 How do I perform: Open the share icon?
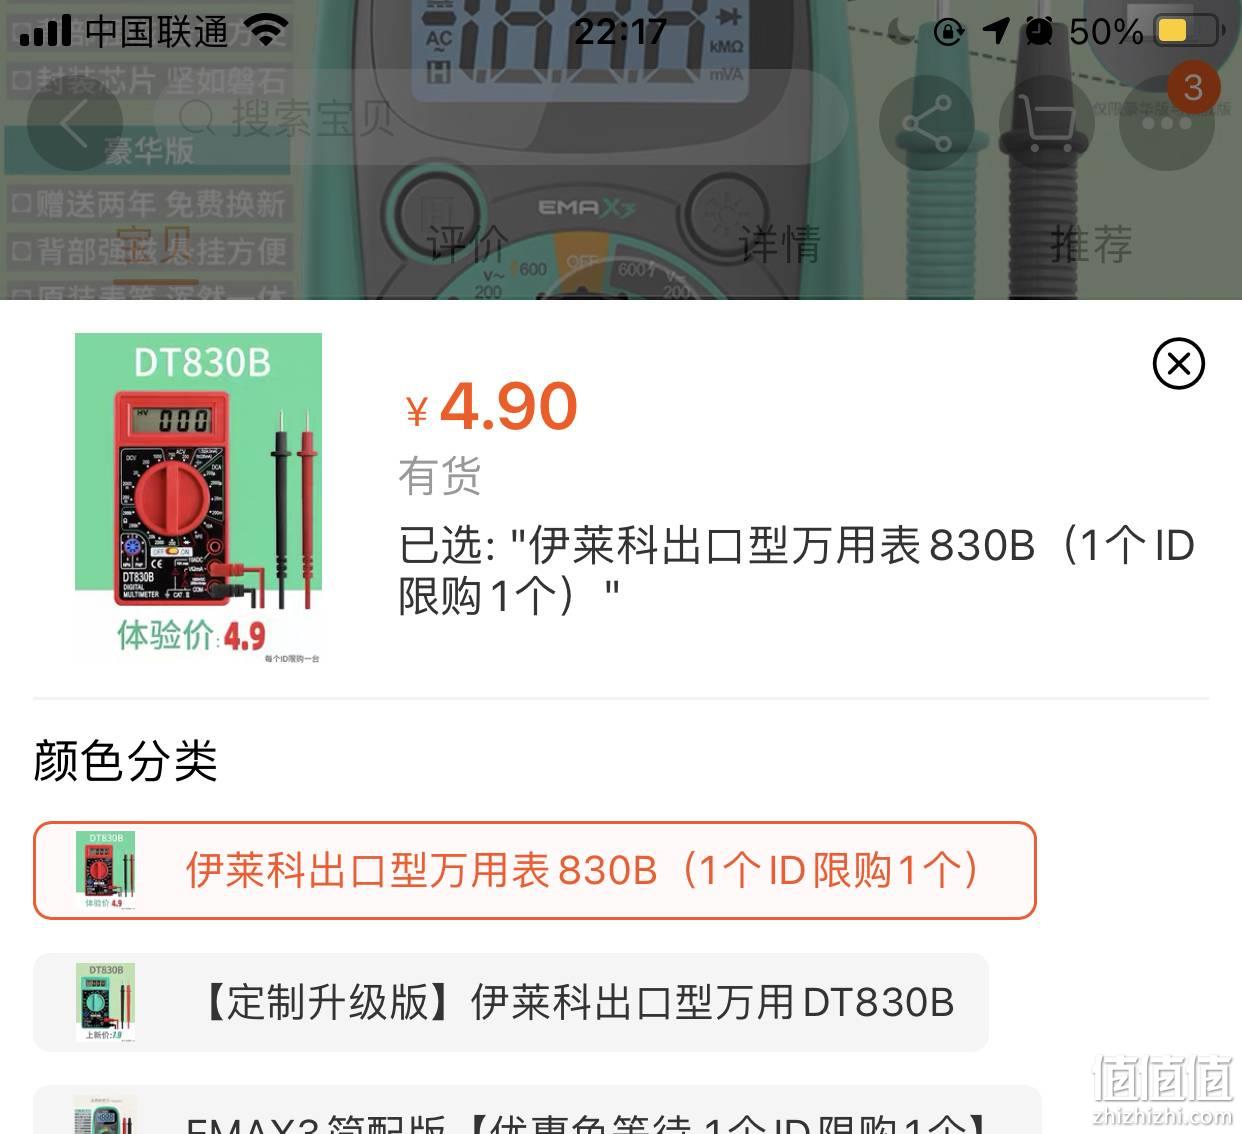click(926, 123)
